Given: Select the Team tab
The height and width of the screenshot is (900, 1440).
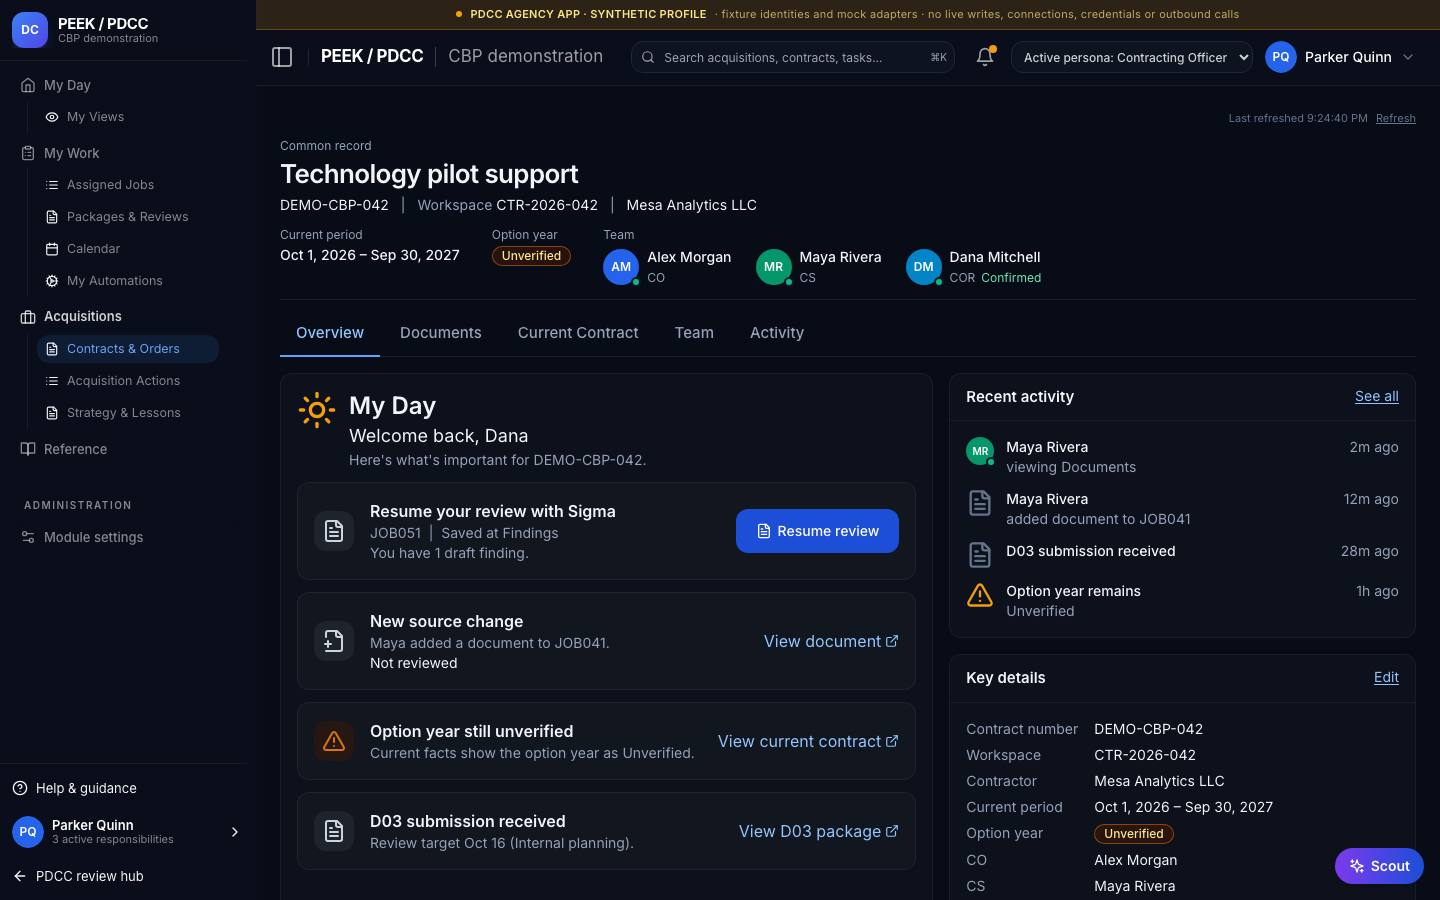Looking at the screenshot, I should click(x=694, y=333).
